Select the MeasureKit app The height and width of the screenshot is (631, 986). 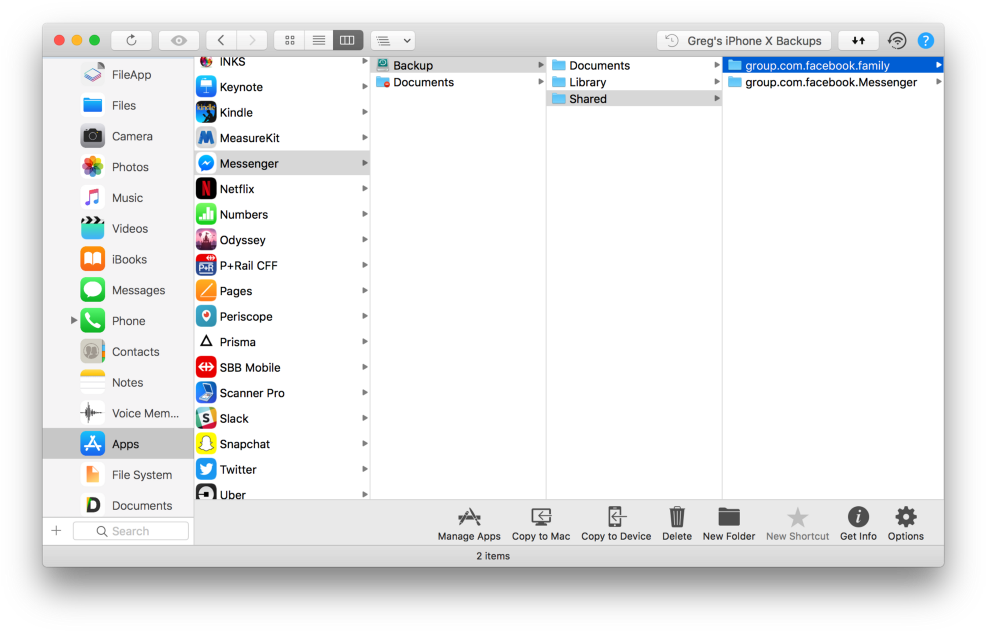282,138
